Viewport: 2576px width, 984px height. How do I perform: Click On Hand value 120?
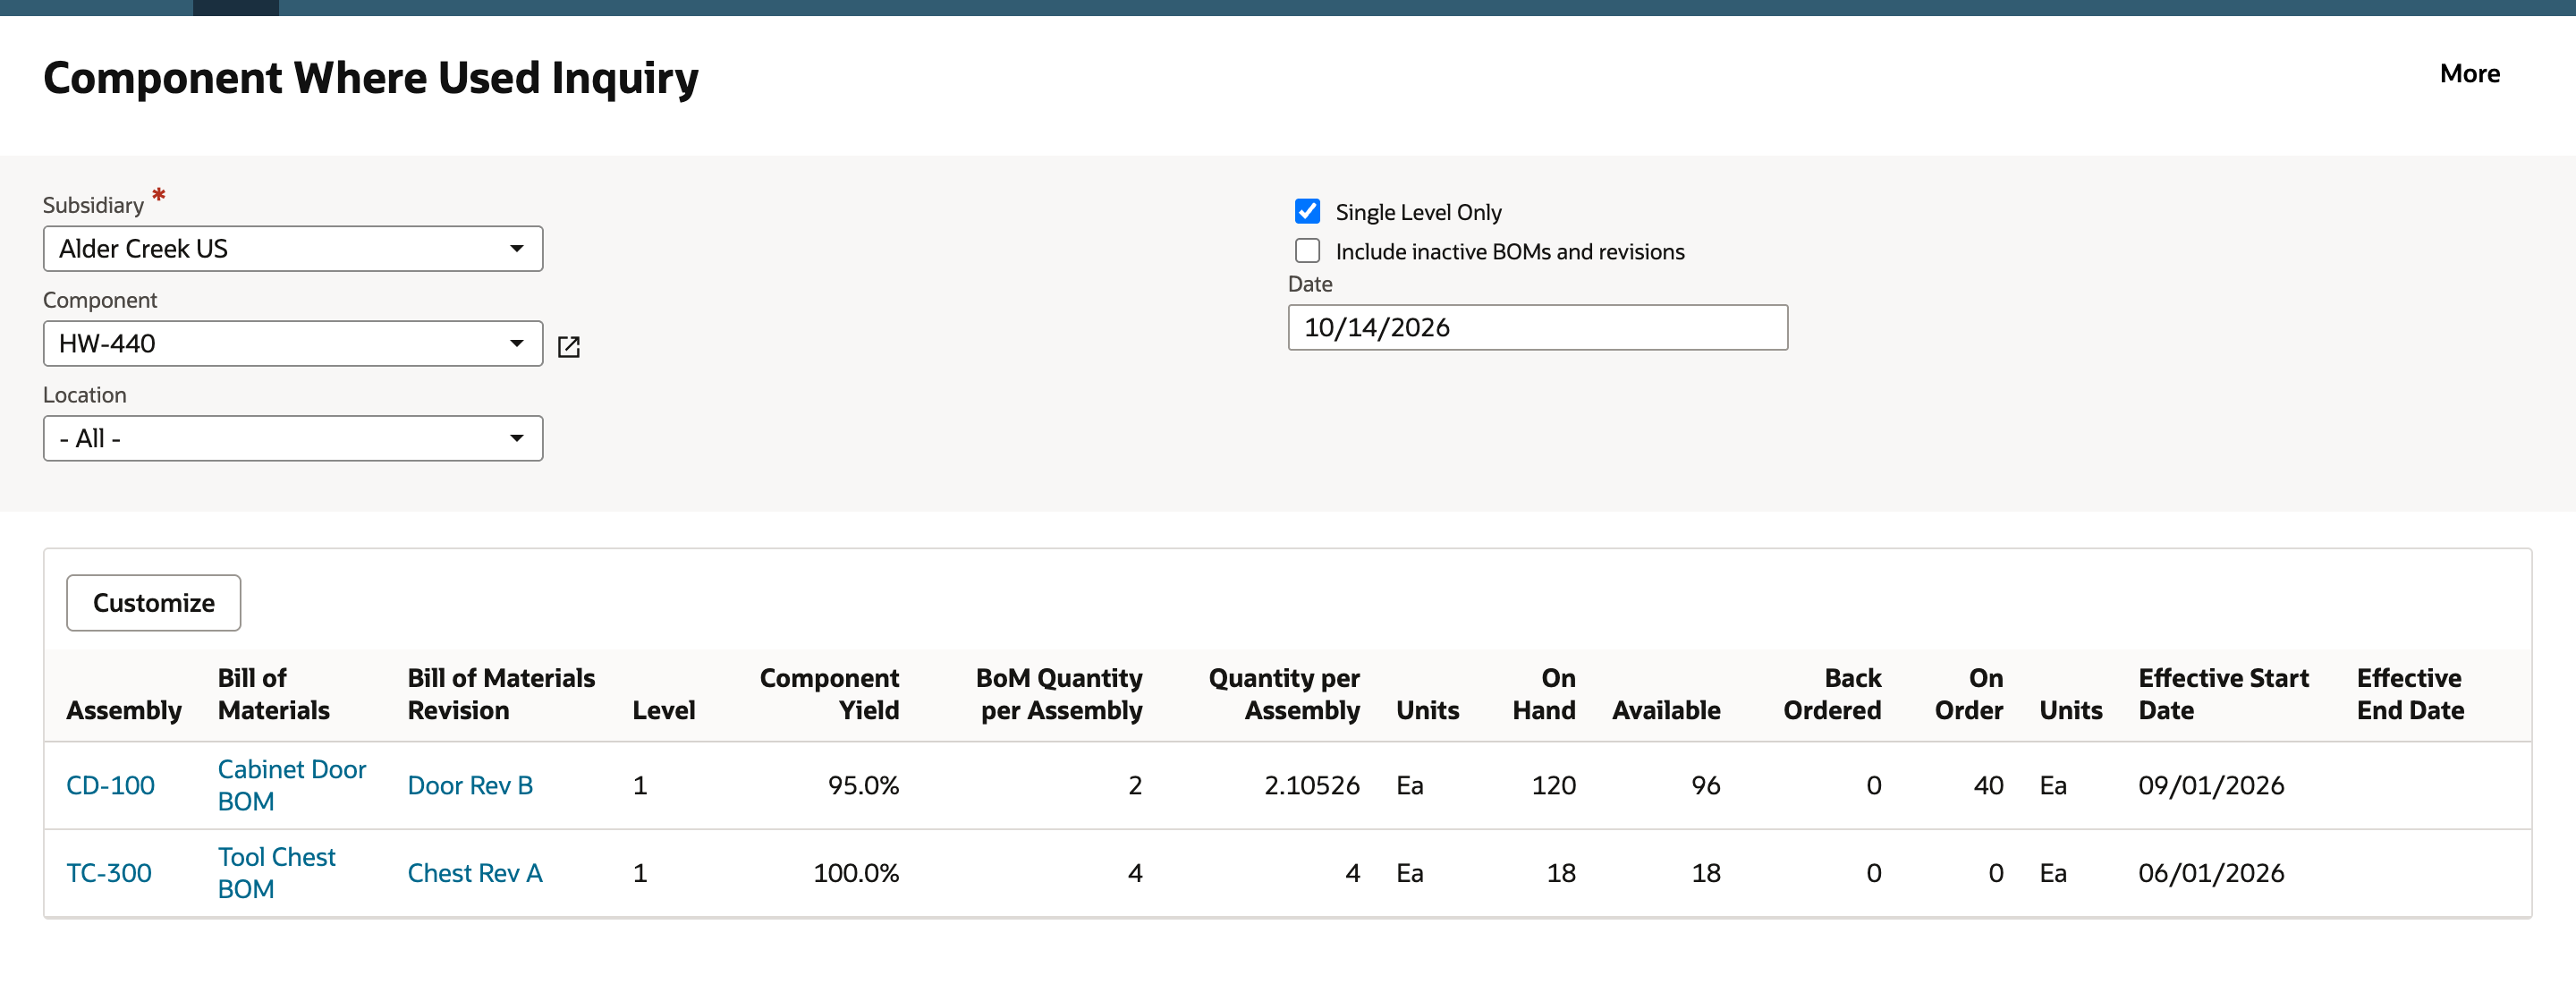tap(1553, 785)
